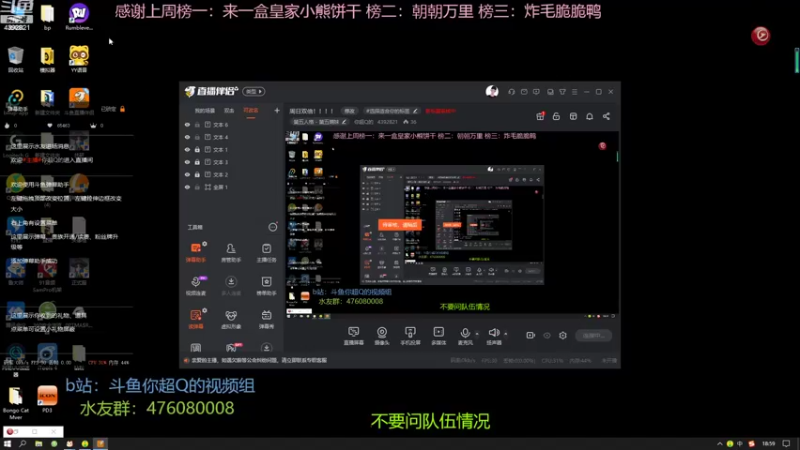Image resolution: width=800 pixels, height=450 pixels.
Task: Open the PD3 desktop shortcut
Action: pyautogui.click(x=47, y=399)
